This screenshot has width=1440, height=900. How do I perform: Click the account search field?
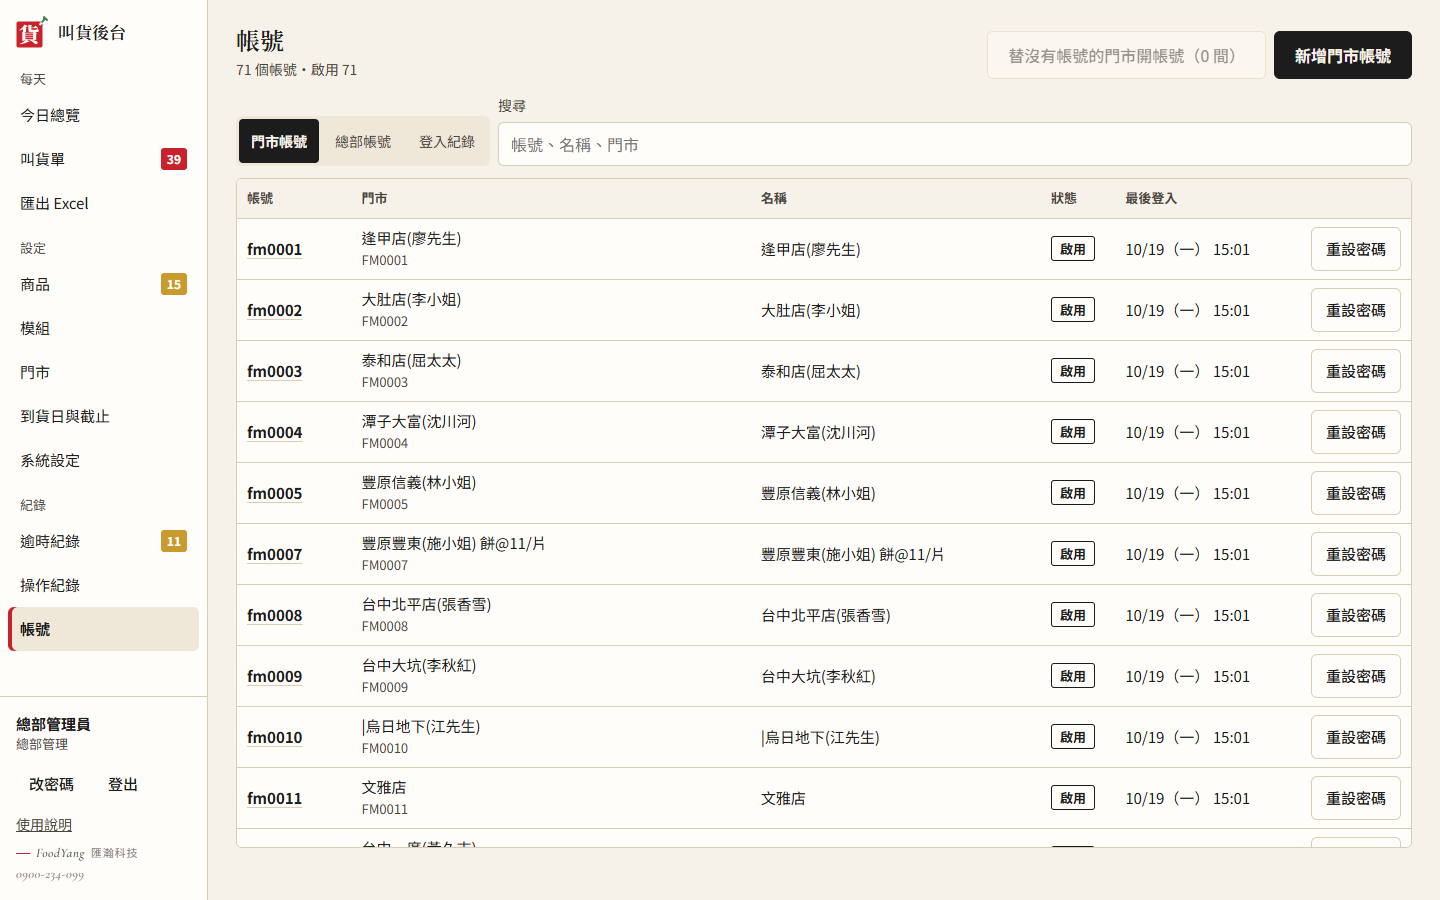[955, 144]
